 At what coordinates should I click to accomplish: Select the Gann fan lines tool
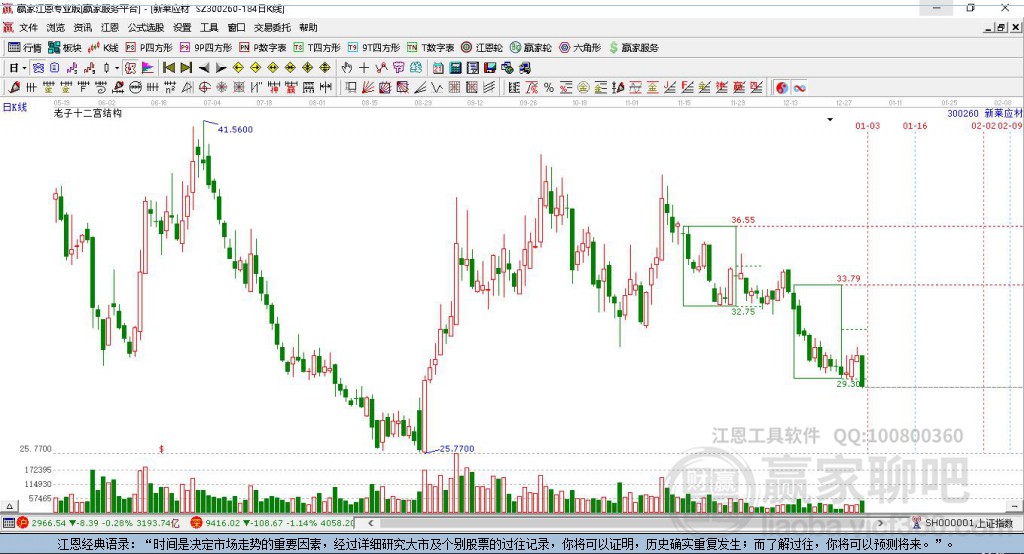[368, 88]
